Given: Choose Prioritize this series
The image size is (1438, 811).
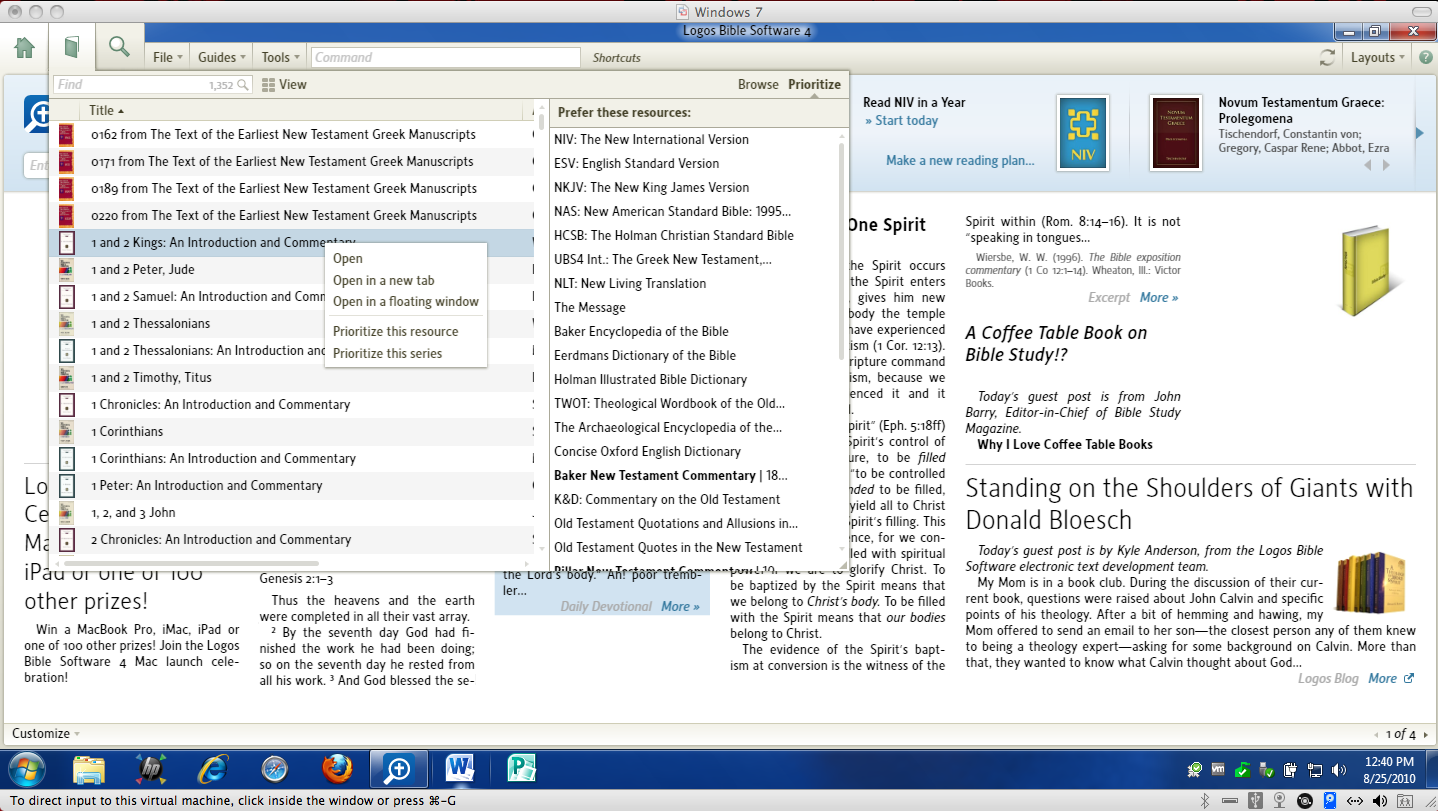Looking at the screenshot, I should click(387, 354).
